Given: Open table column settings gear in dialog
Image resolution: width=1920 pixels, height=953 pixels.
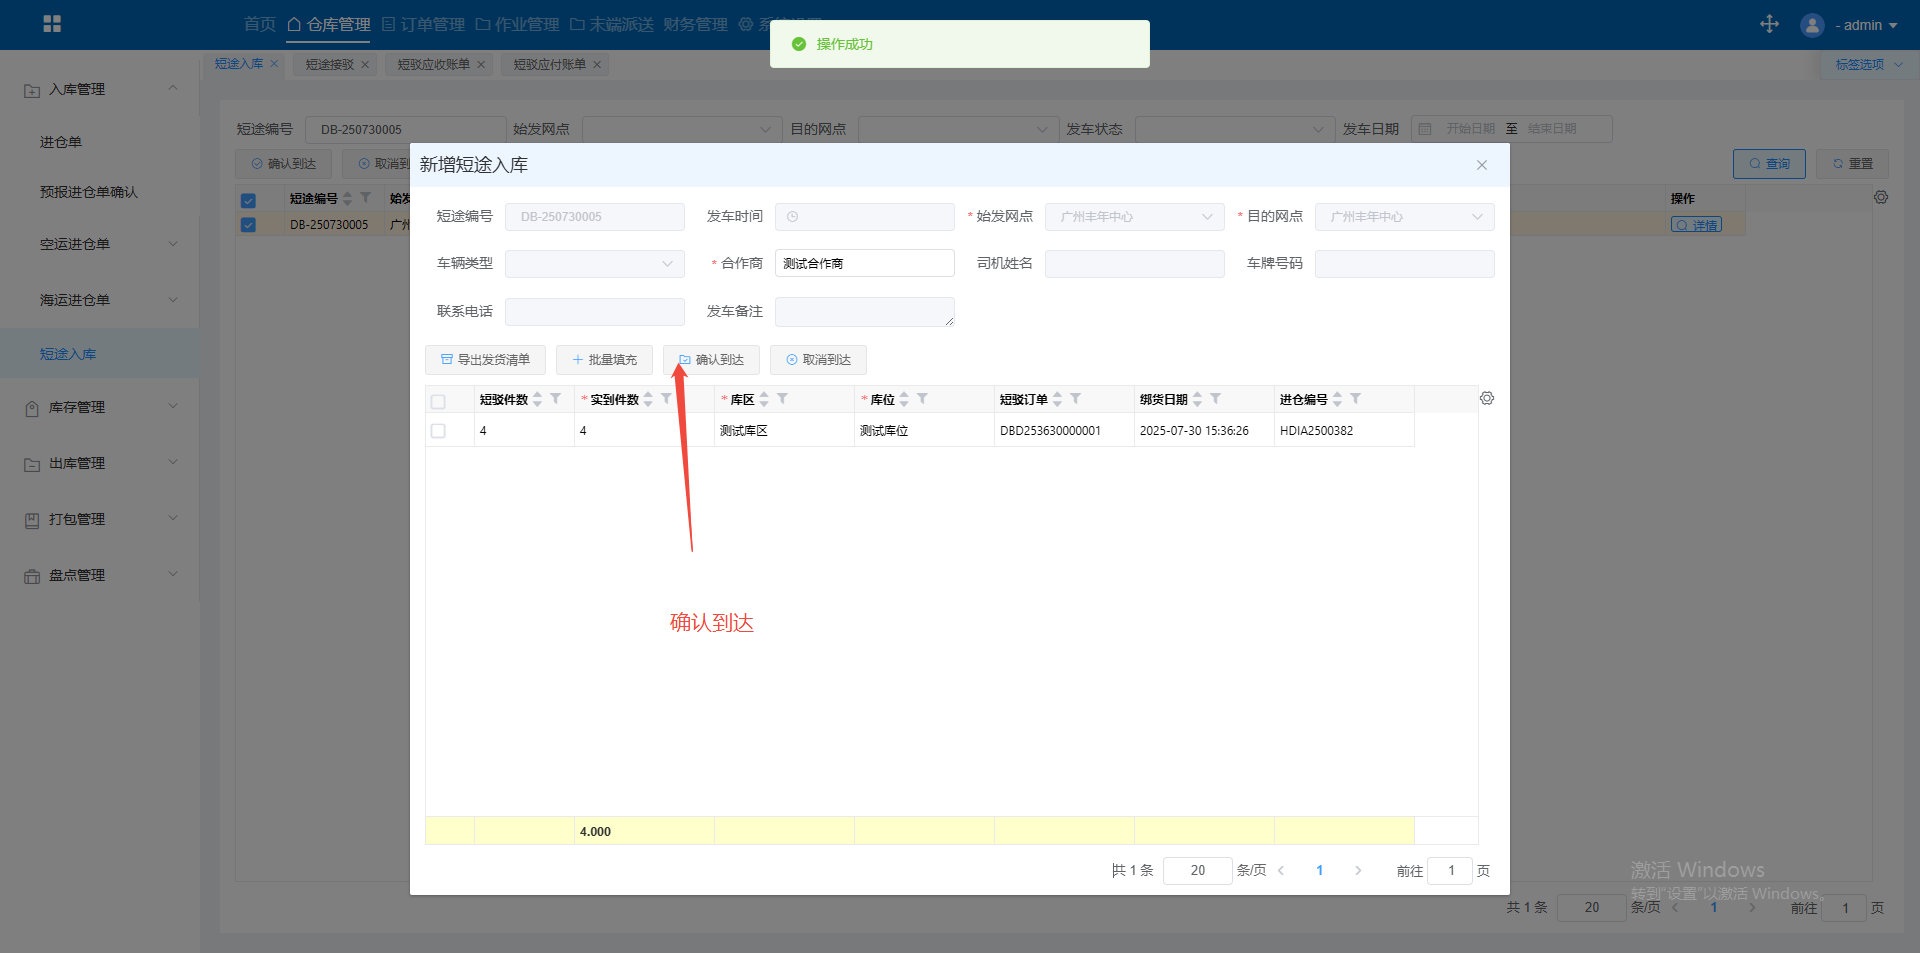Looking at the screenshot, I should tap(1487, 398).
